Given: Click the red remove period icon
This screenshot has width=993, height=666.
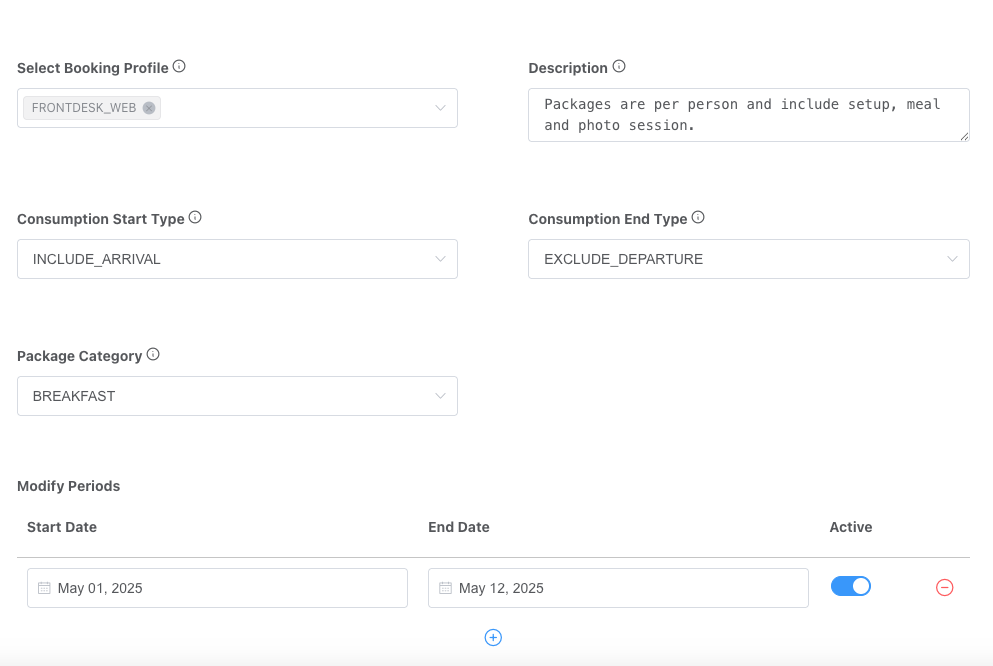Looking at the screenshot, I should coord(944,588).
